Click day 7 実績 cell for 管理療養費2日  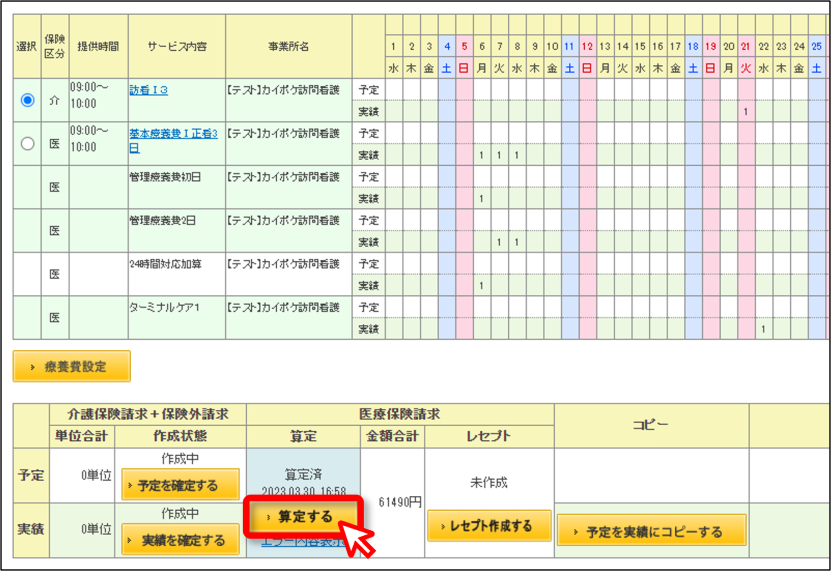coord(499,242)
